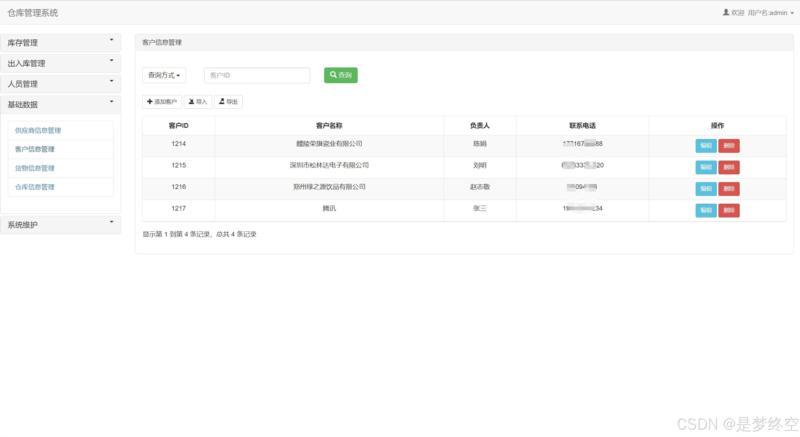Click customer name 腾讯
Screen dimensions: 800x437
(329, 208)
